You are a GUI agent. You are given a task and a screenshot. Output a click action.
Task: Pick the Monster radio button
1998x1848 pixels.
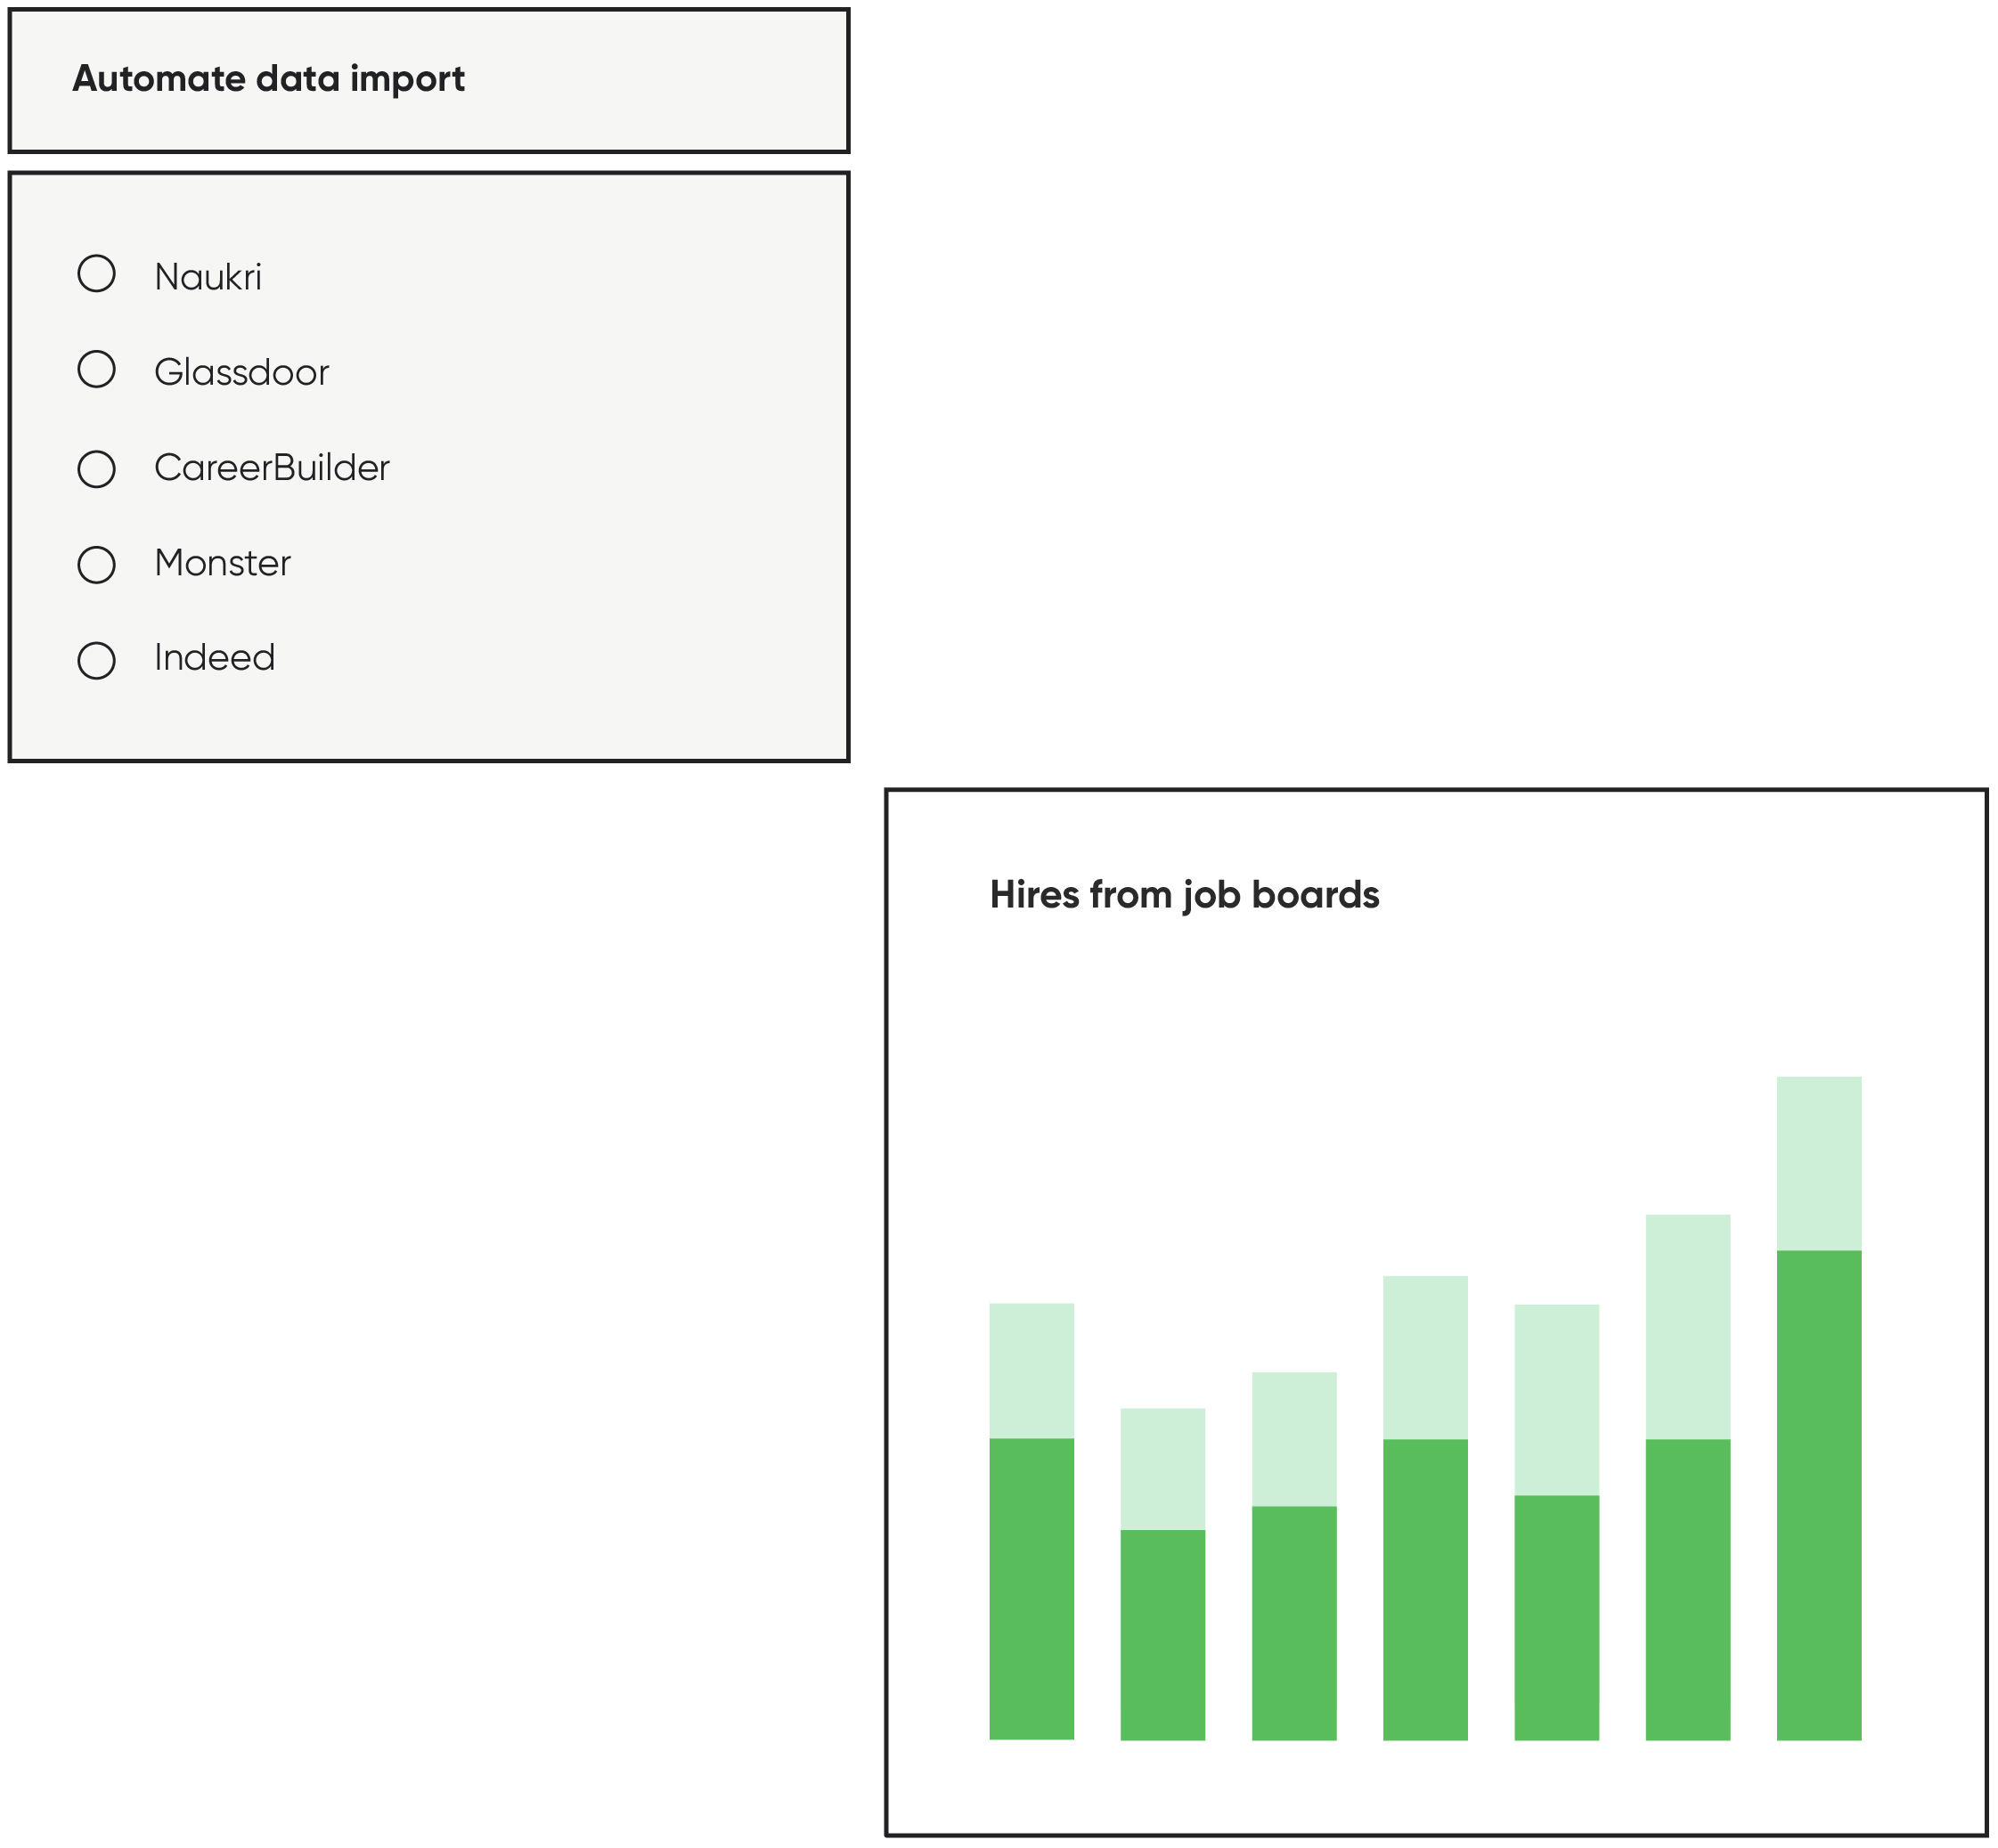point(96,565)
